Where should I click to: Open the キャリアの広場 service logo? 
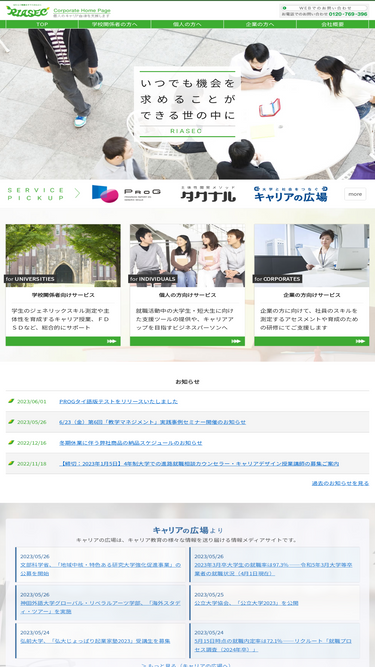(291, 194)
